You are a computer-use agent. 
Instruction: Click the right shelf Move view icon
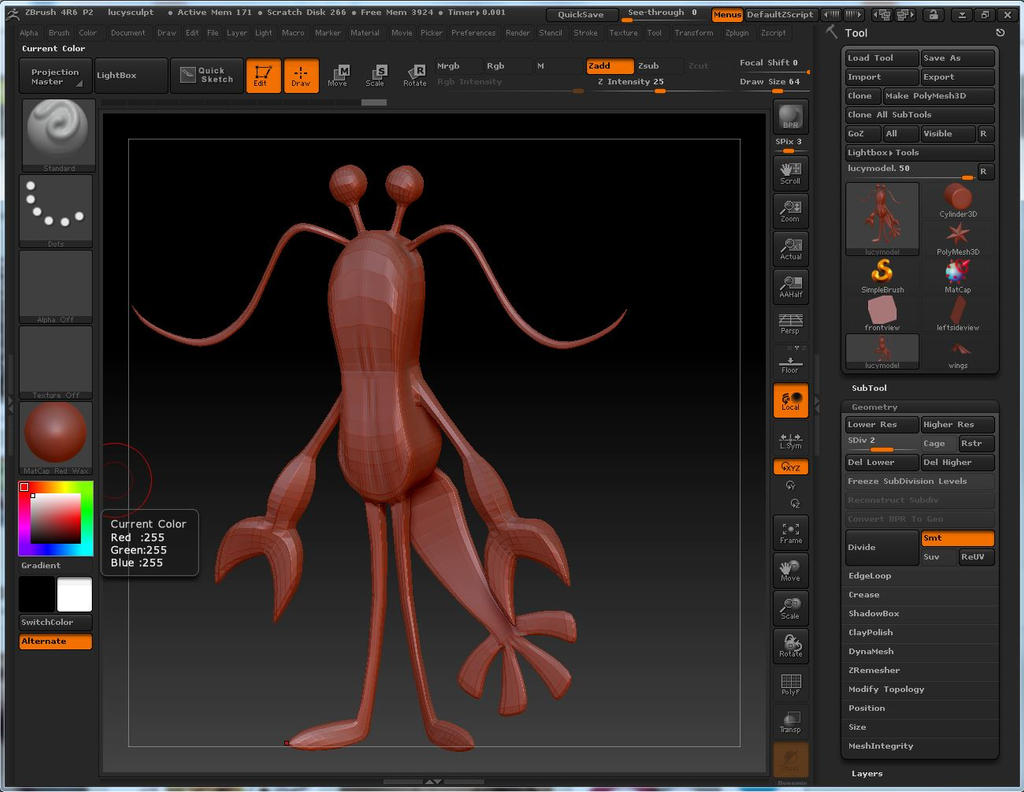[x=790, y=570]
